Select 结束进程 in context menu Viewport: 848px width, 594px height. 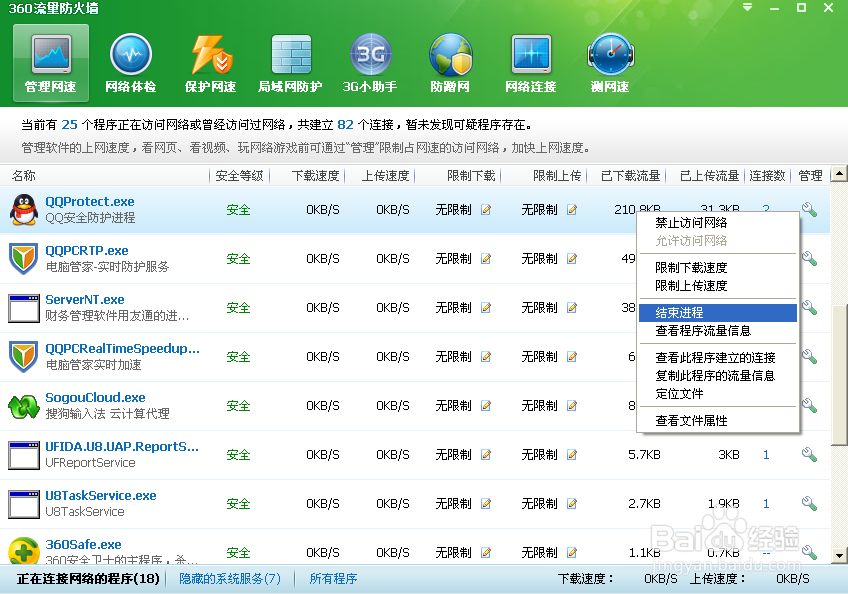tap(718, 313)
